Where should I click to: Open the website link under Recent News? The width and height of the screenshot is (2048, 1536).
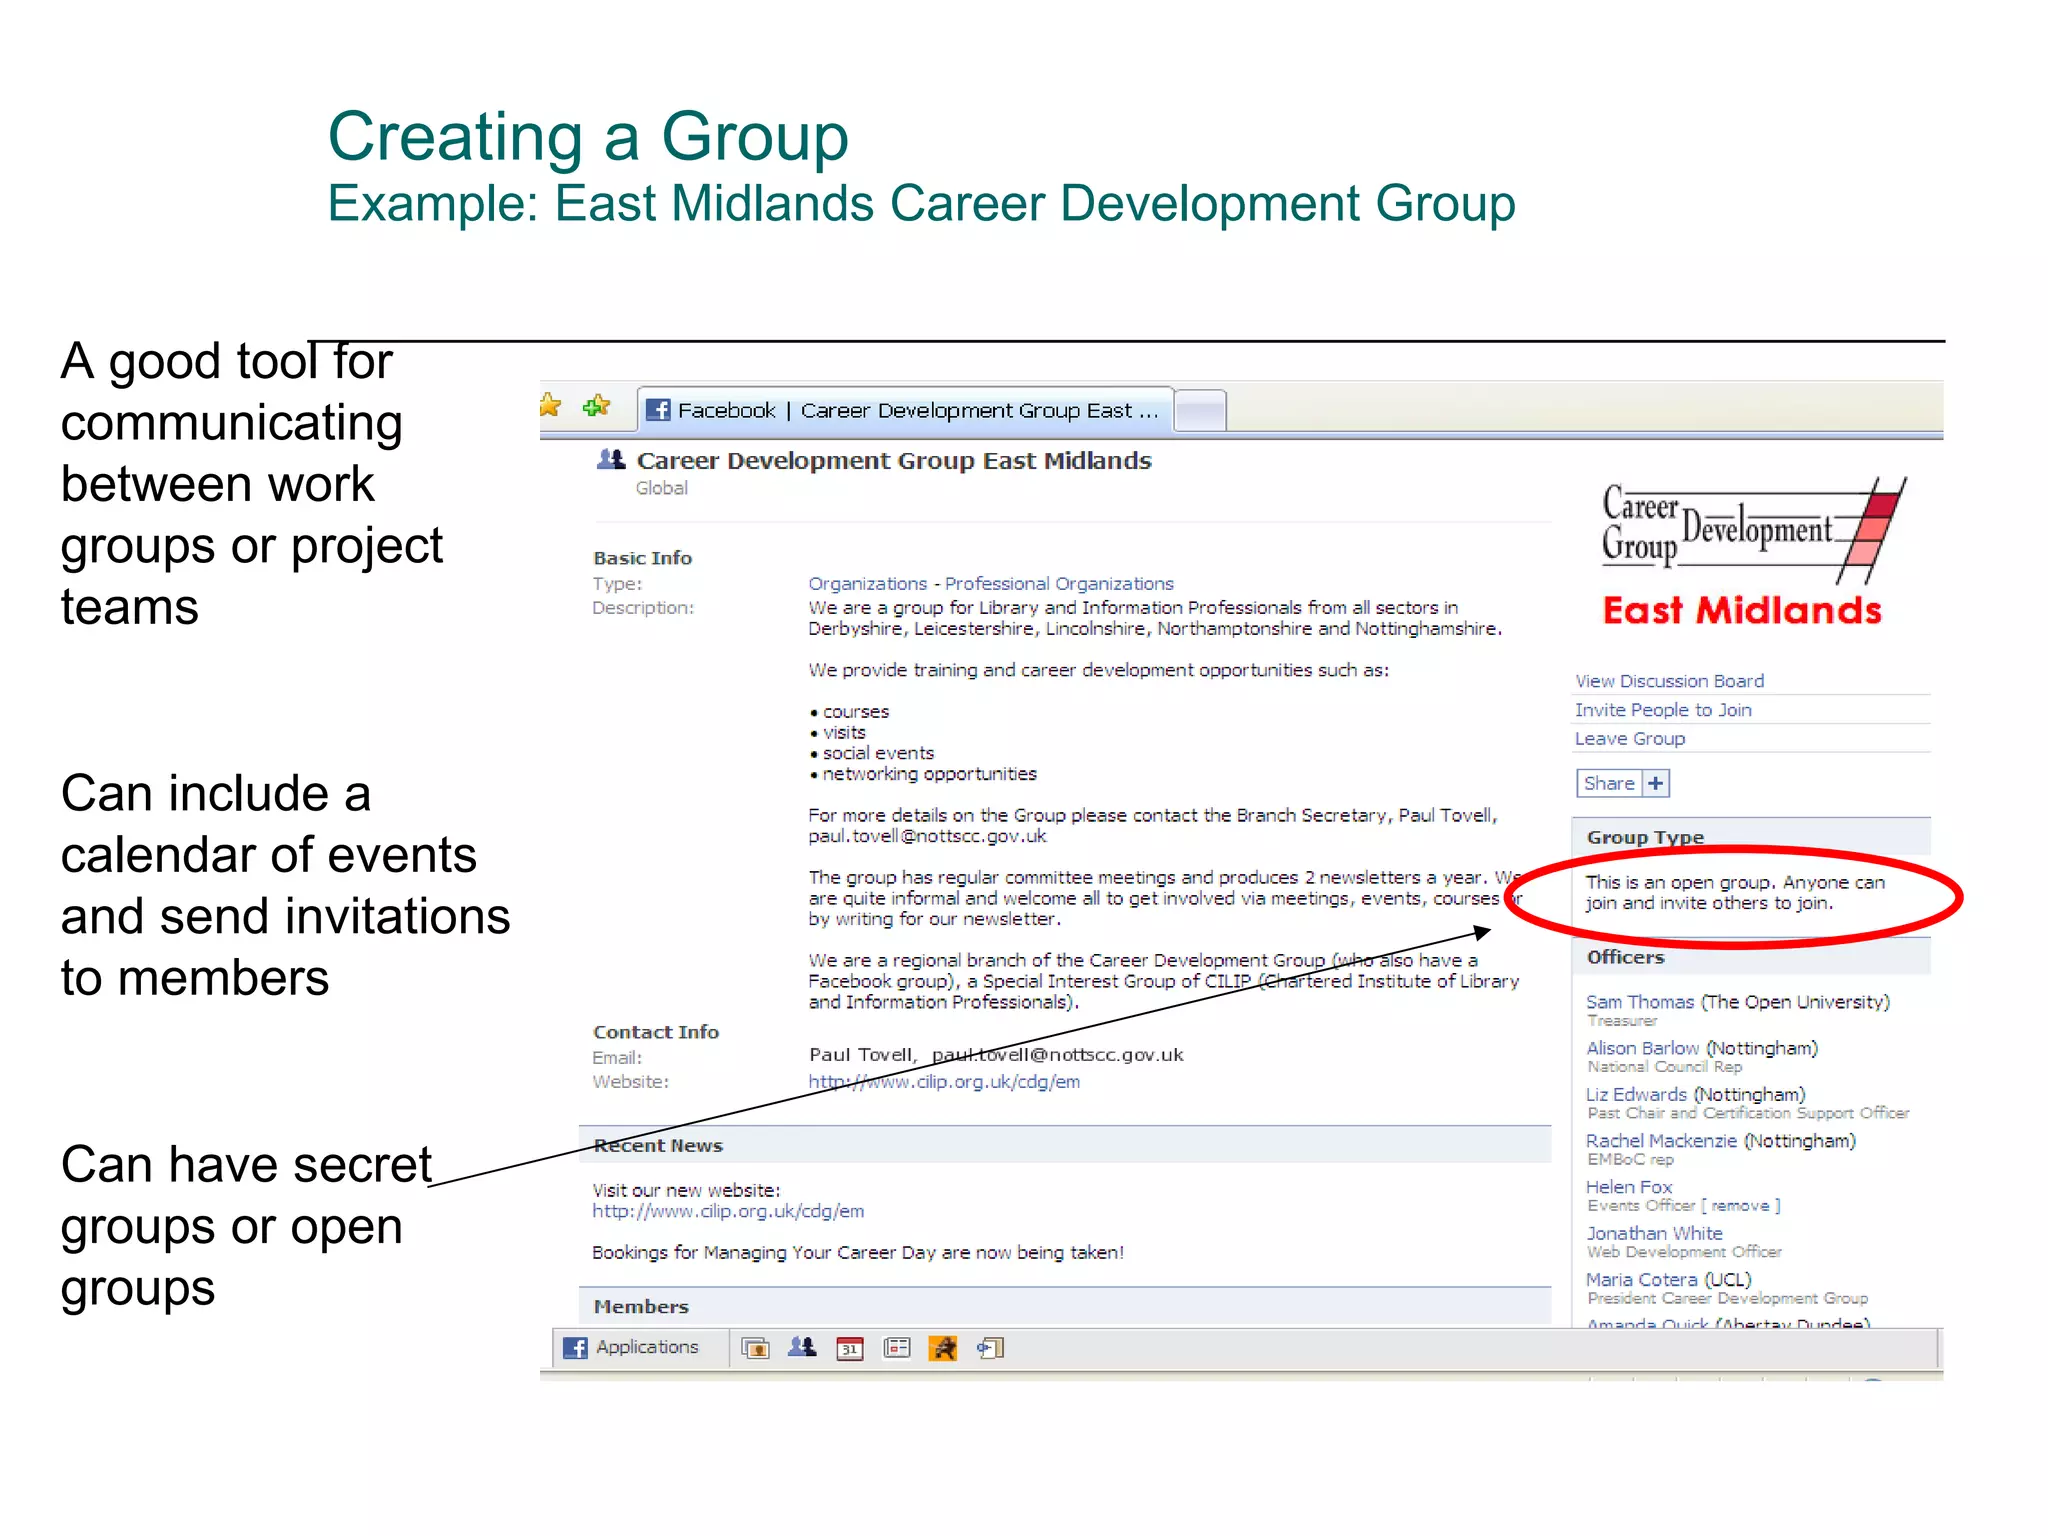tap(728, 1211)
